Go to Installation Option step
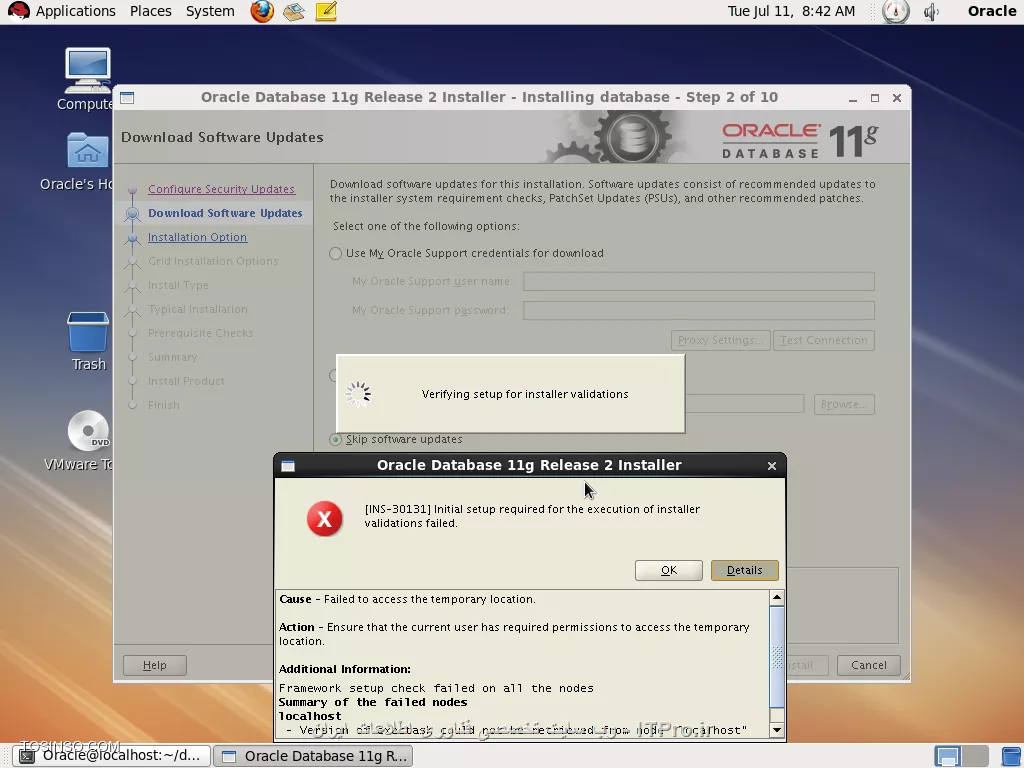Image resolution: width=1024 pixels, height=768 pixels. coord(197,237)
